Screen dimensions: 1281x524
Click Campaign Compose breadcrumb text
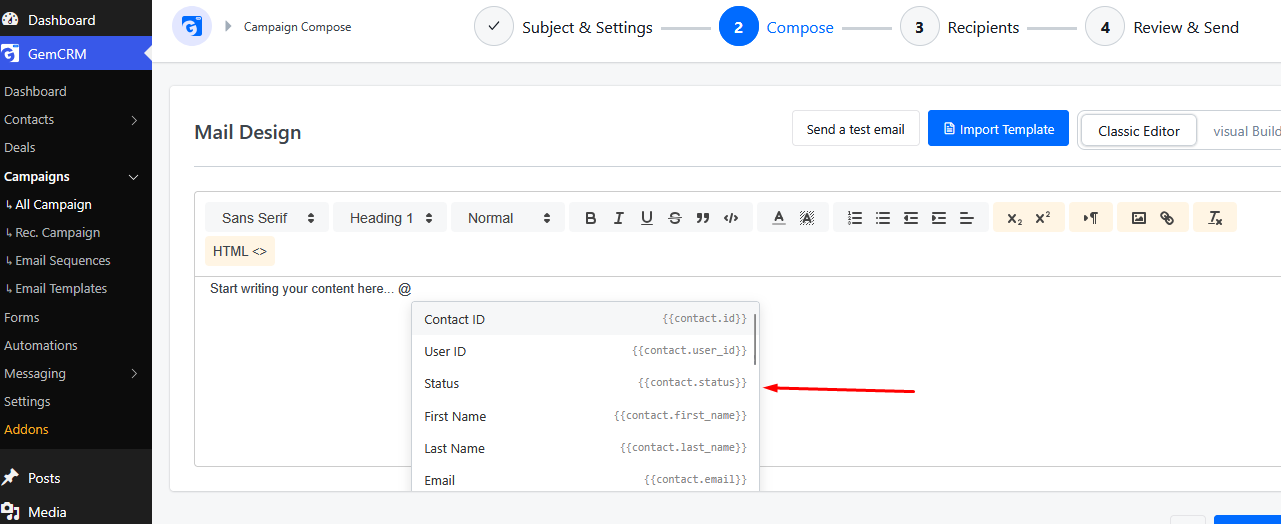pos(298,27)
